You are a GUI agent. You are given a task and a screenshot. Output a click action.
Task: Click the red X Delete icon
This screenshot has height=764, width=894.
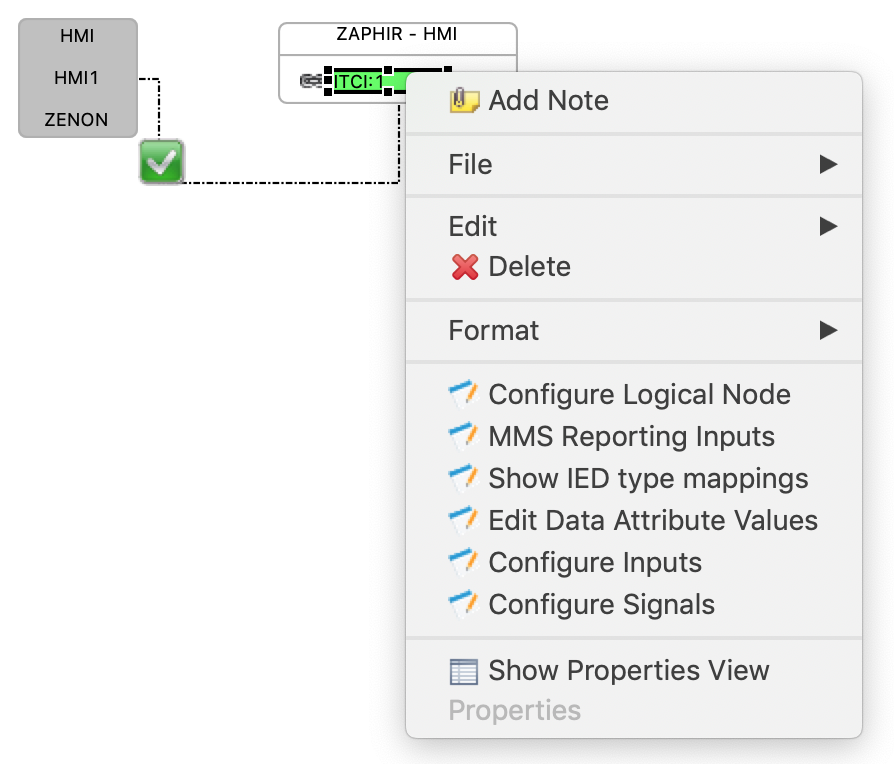[x=464, y=267]
